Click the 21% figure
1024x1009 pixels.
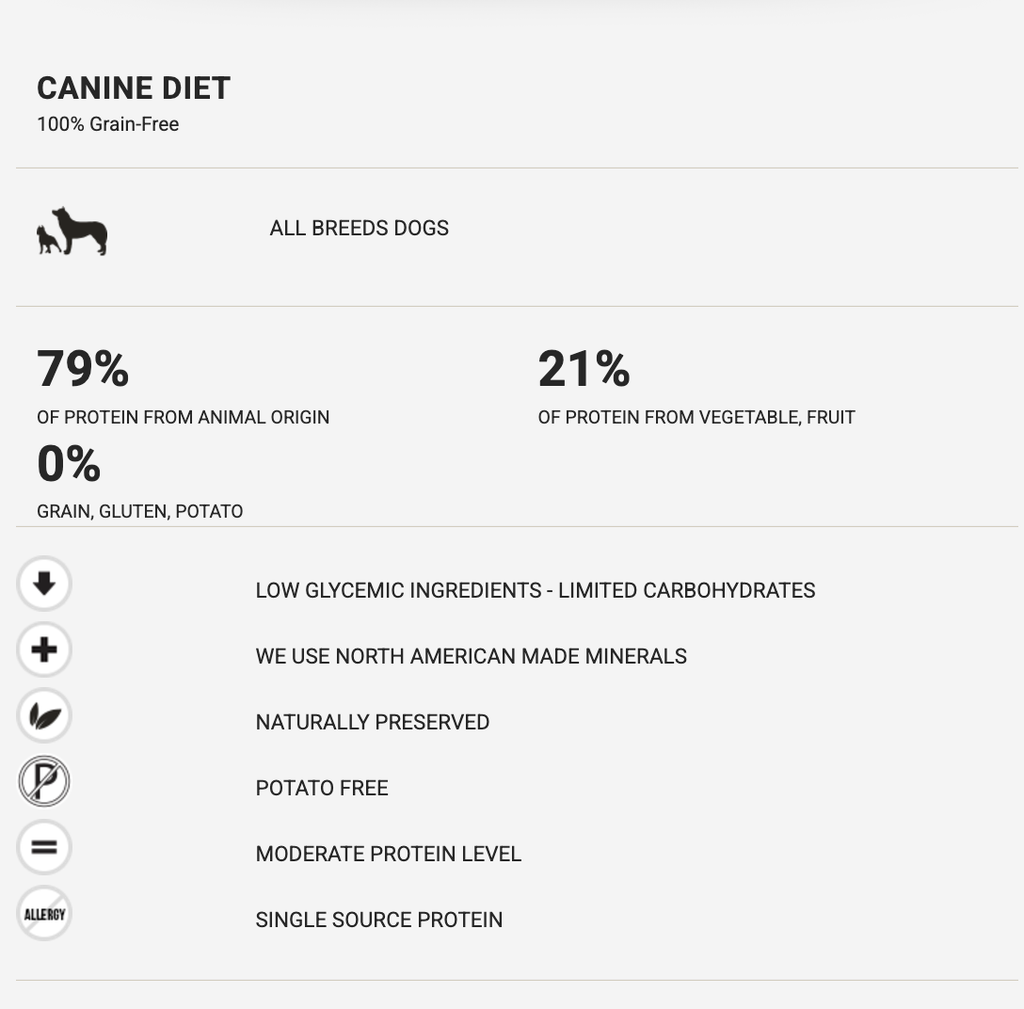(584, 368)
